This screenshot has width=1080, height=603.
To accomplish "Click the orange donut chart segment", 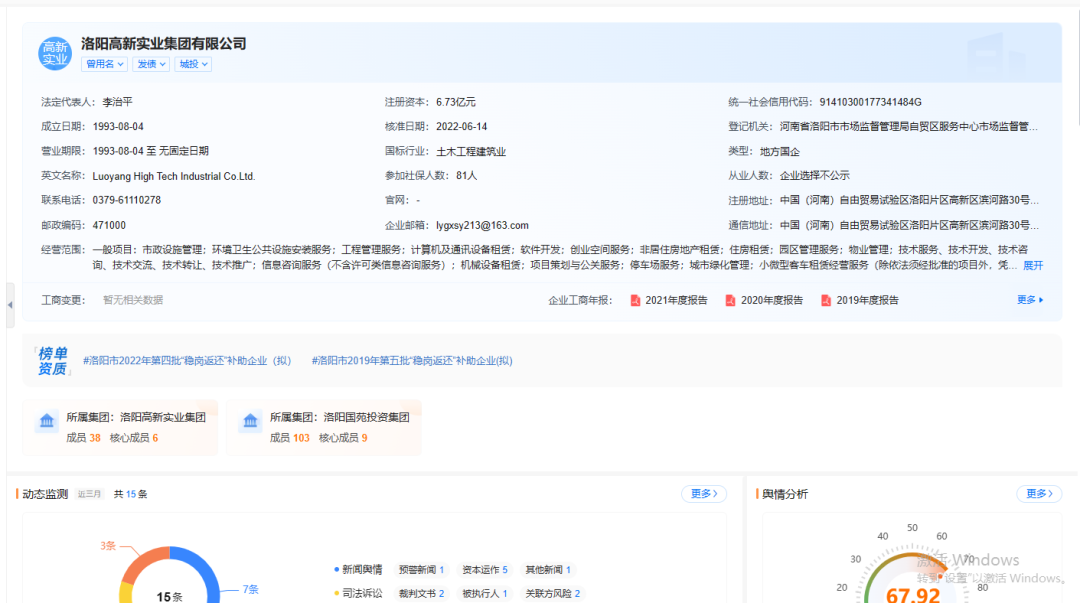I will pyautogui.click(x=145, y=564).
